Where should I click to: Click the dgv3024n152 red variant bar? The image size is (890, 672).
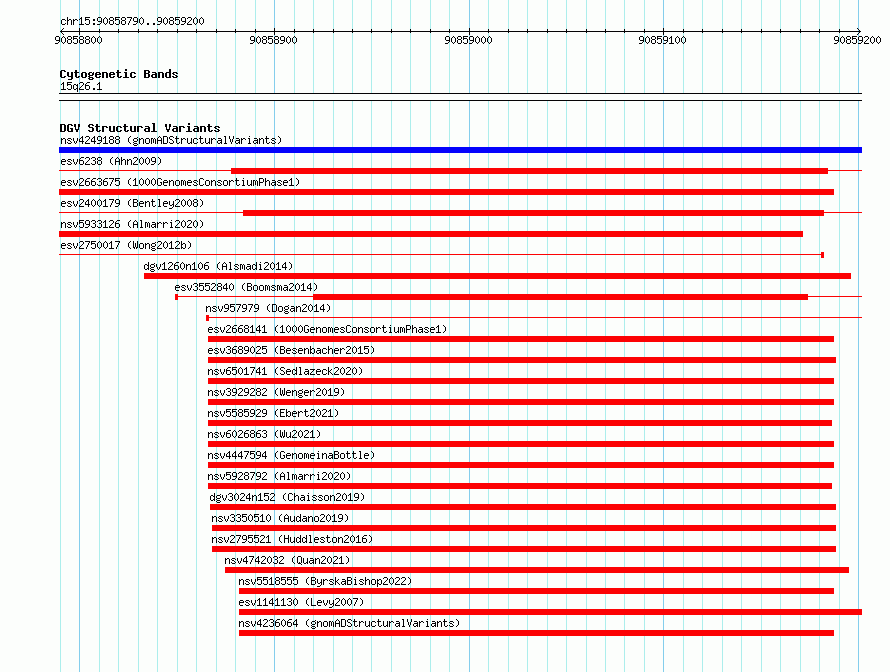523,507
